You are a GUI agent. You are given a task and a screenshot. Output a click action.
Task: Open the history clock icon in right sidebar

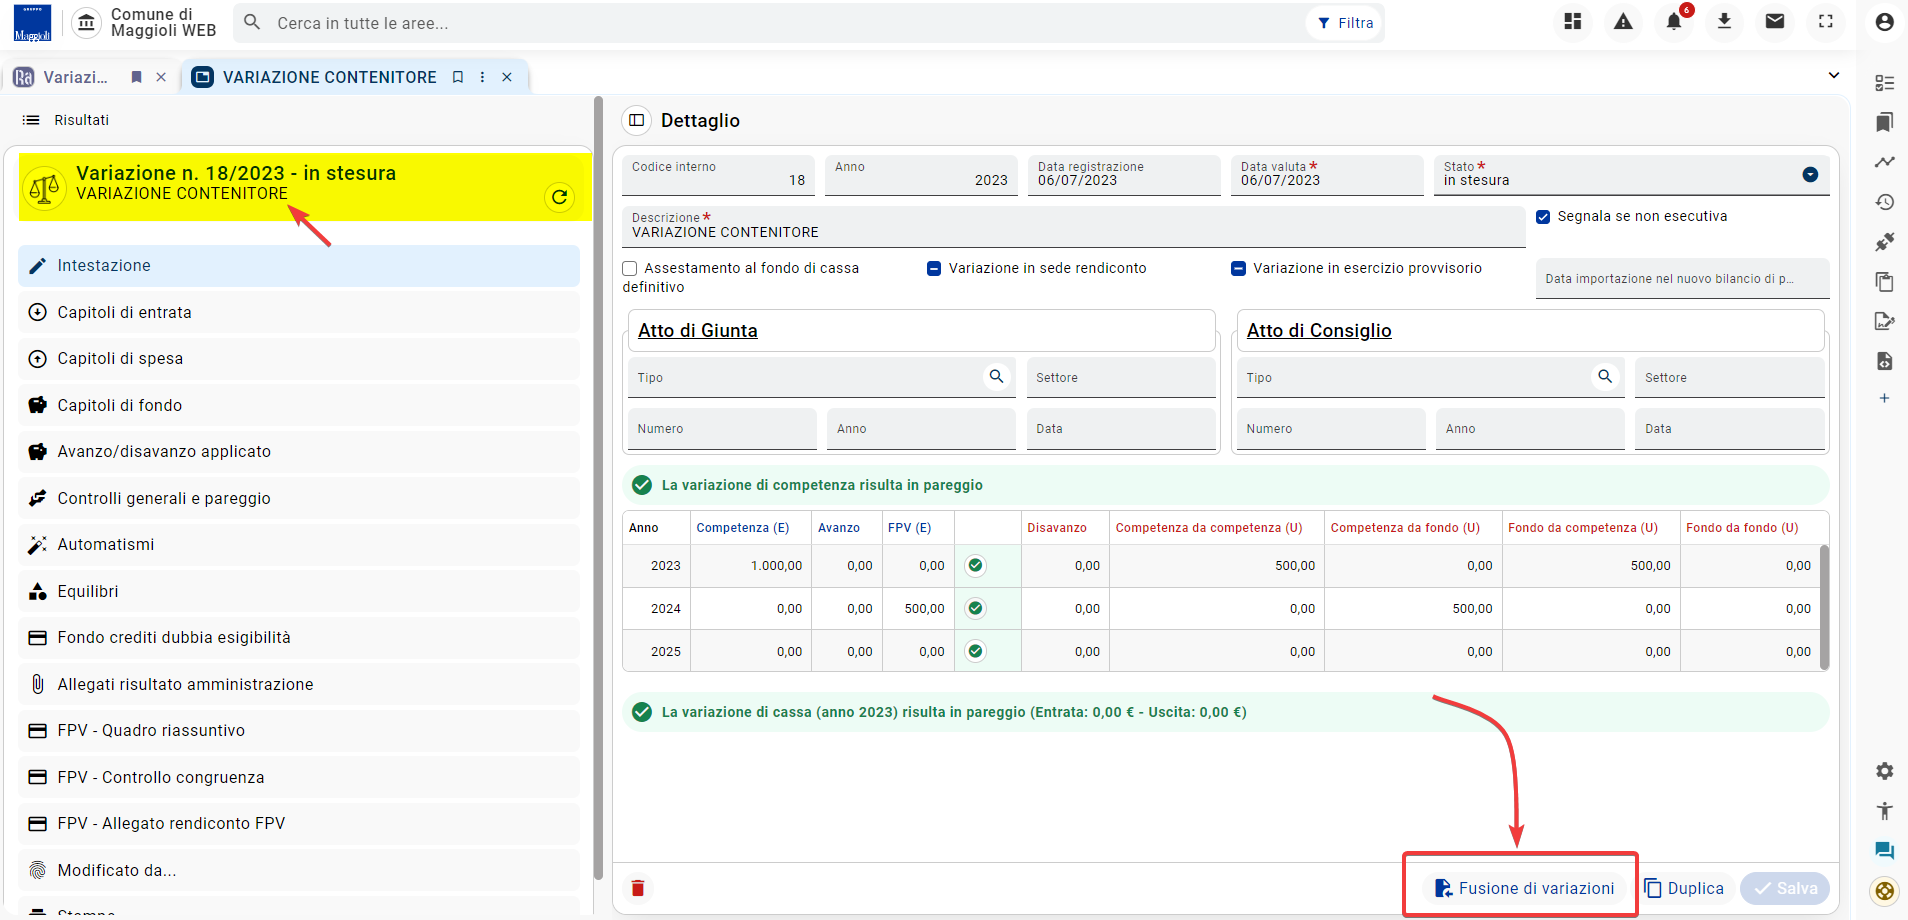[1885, 202]
